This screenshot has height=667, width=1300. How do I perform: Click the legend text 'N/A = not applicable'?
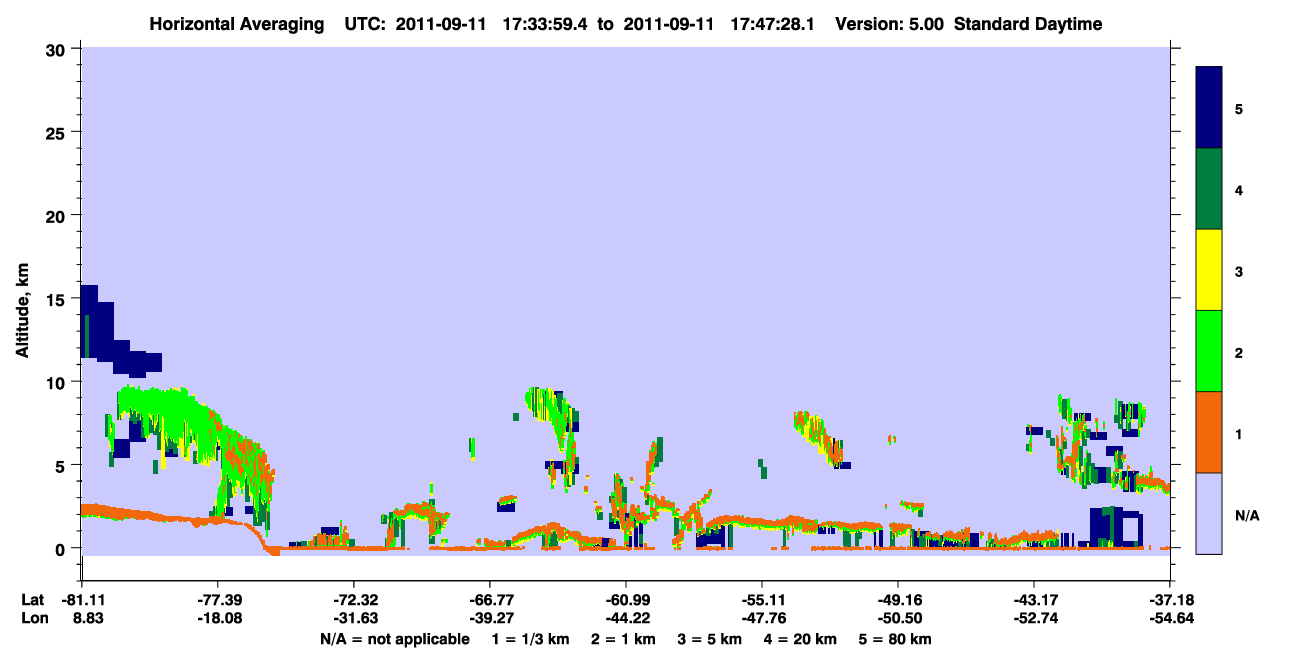pyautogui.click(x=394, y=639)
